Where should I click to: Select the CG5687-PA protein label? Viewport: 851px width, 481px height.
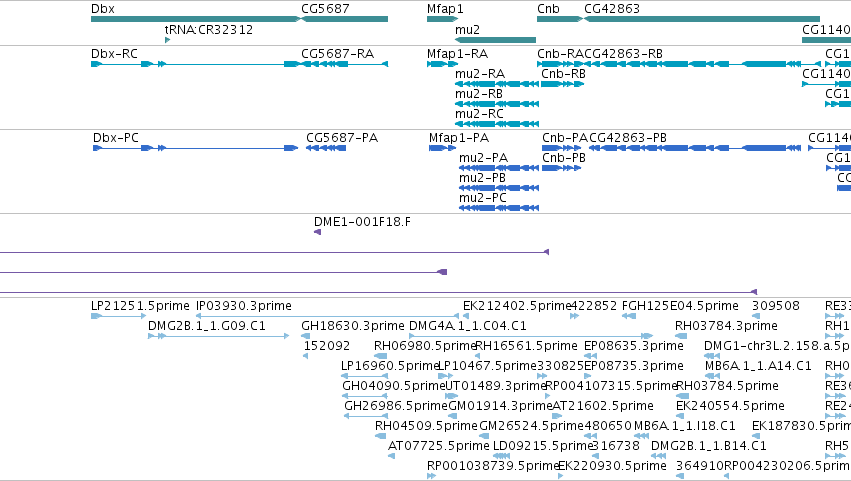(342, 138)
